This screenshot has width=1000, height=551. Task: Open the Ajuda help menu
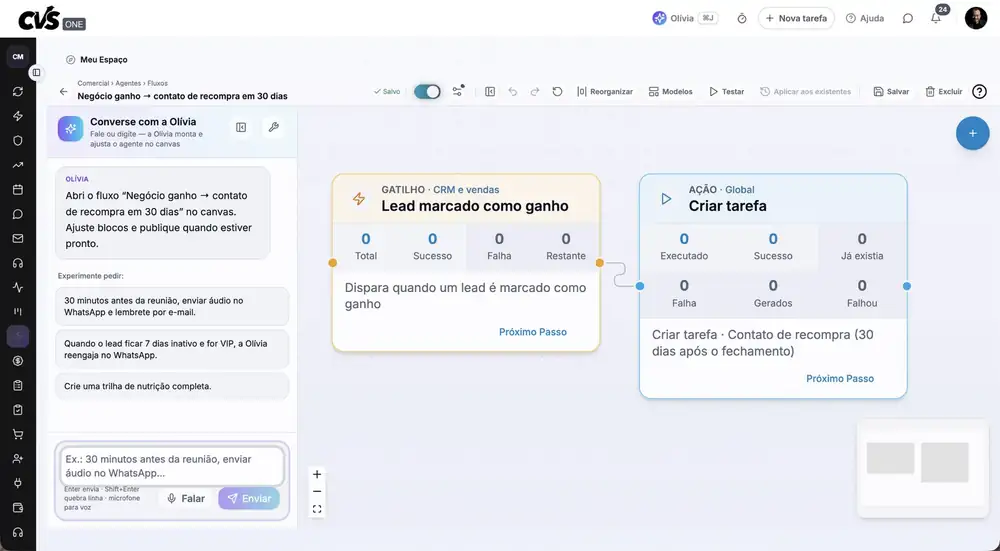(x=865, y=18)
